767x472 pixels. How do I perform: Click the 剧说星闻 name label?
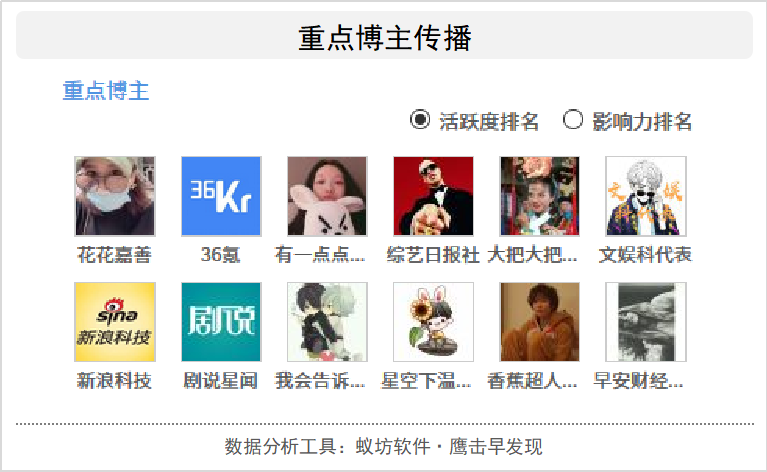point(221,381)
